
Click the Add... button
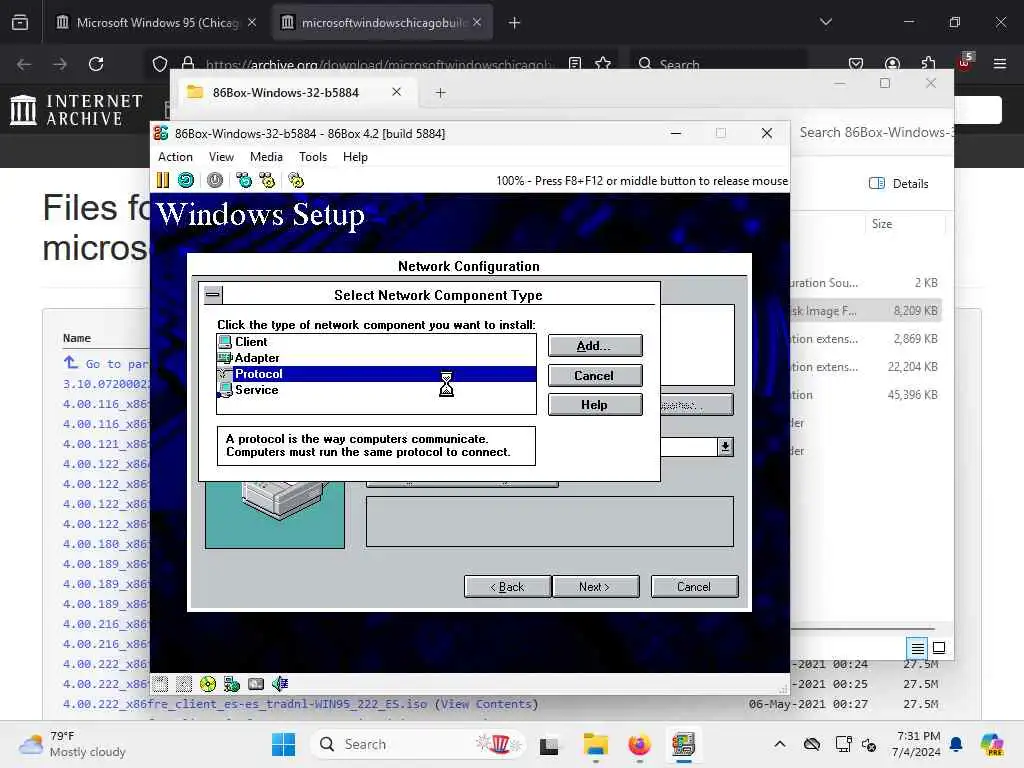tap(594, 346)
